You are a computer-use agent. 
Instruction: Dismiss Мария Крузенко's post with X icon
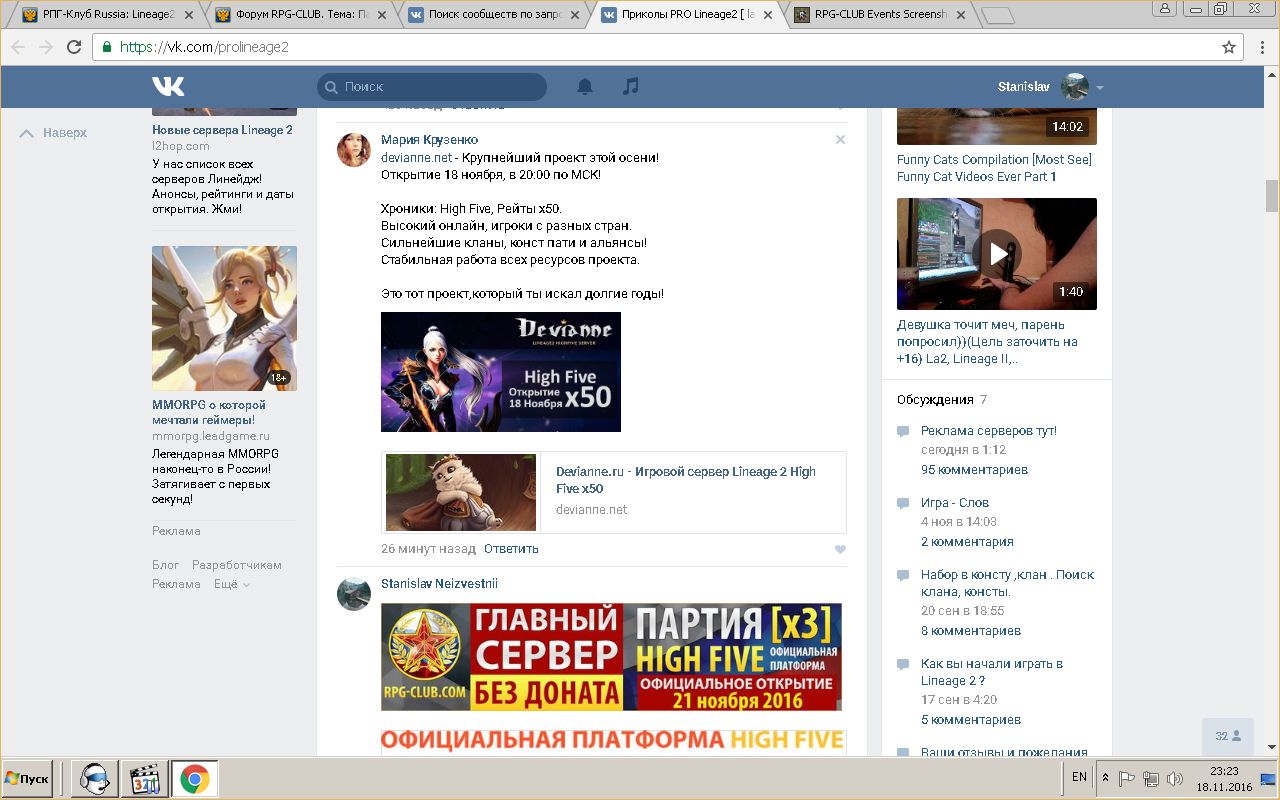click(840, 140)
